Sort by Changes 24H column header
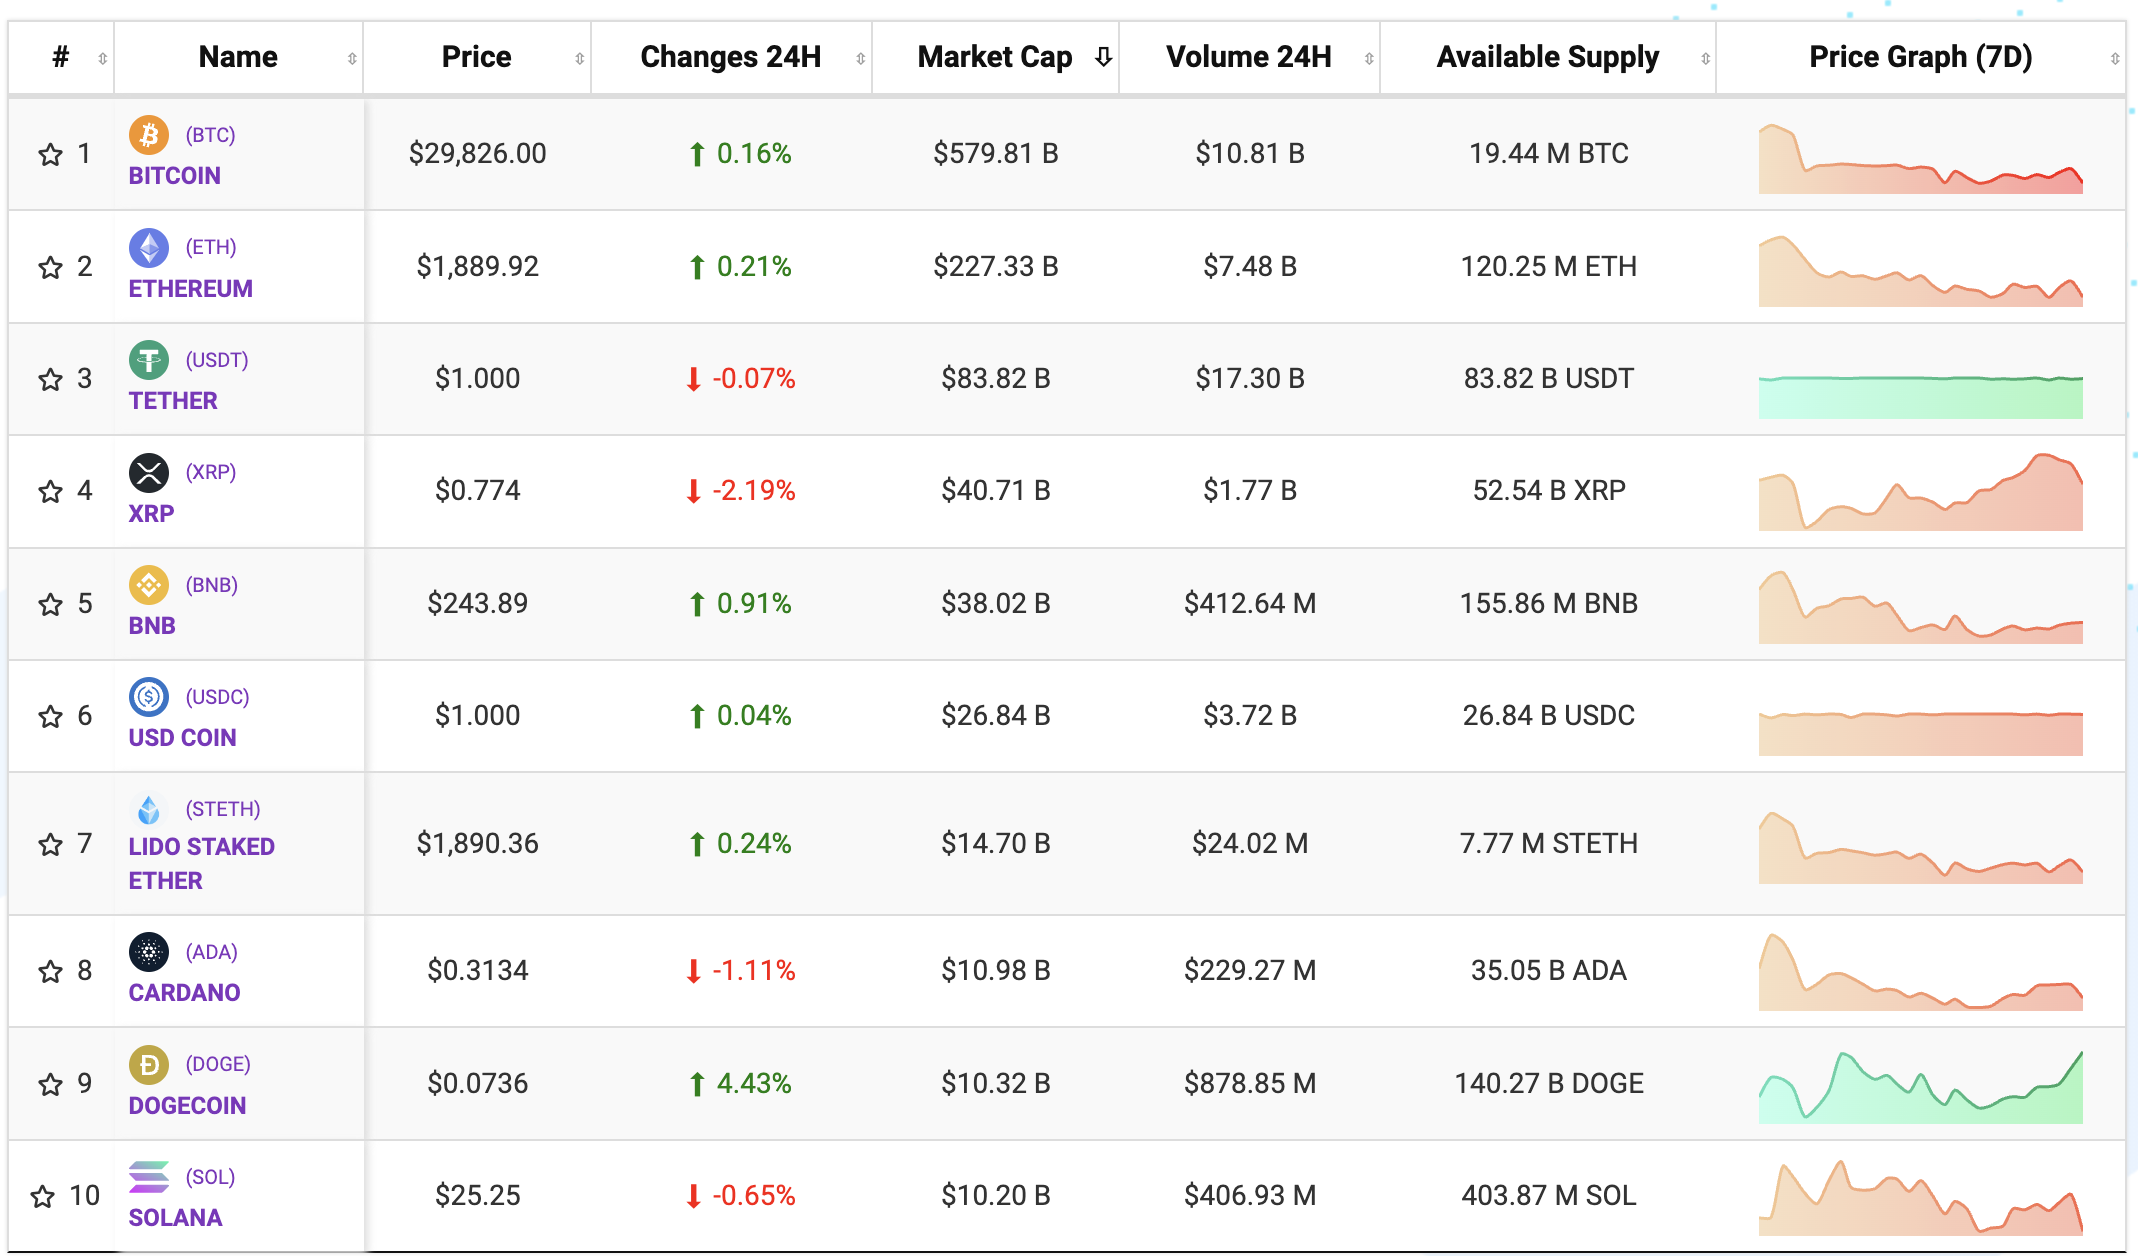 click(x=731, y=57)
